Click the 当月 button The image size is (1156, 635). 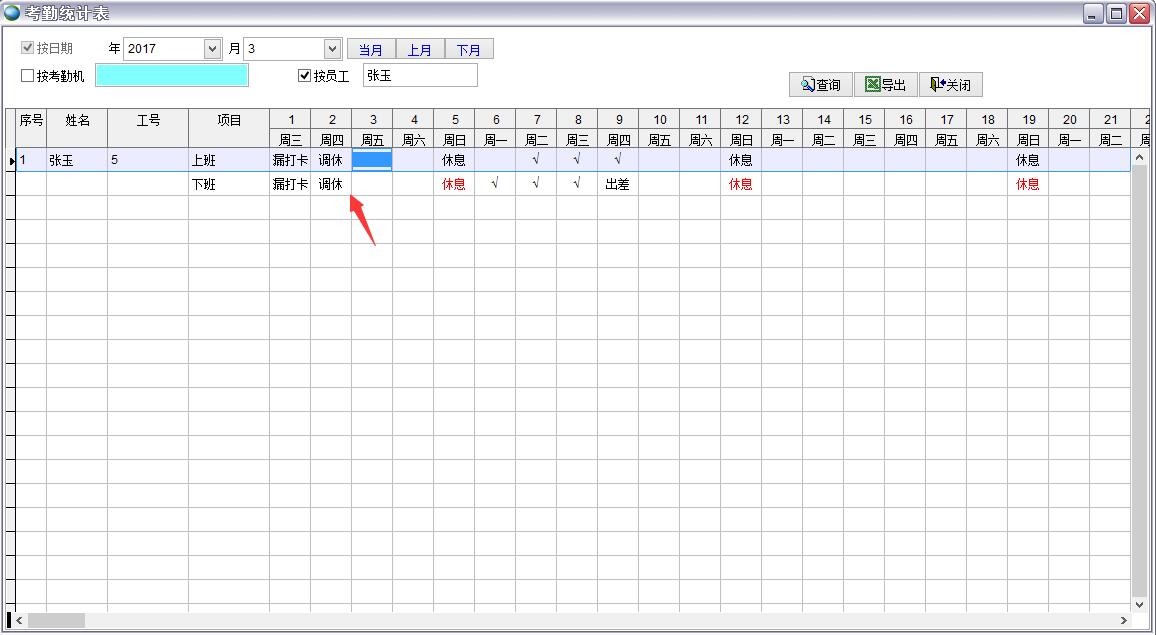[x=371, y=48]
